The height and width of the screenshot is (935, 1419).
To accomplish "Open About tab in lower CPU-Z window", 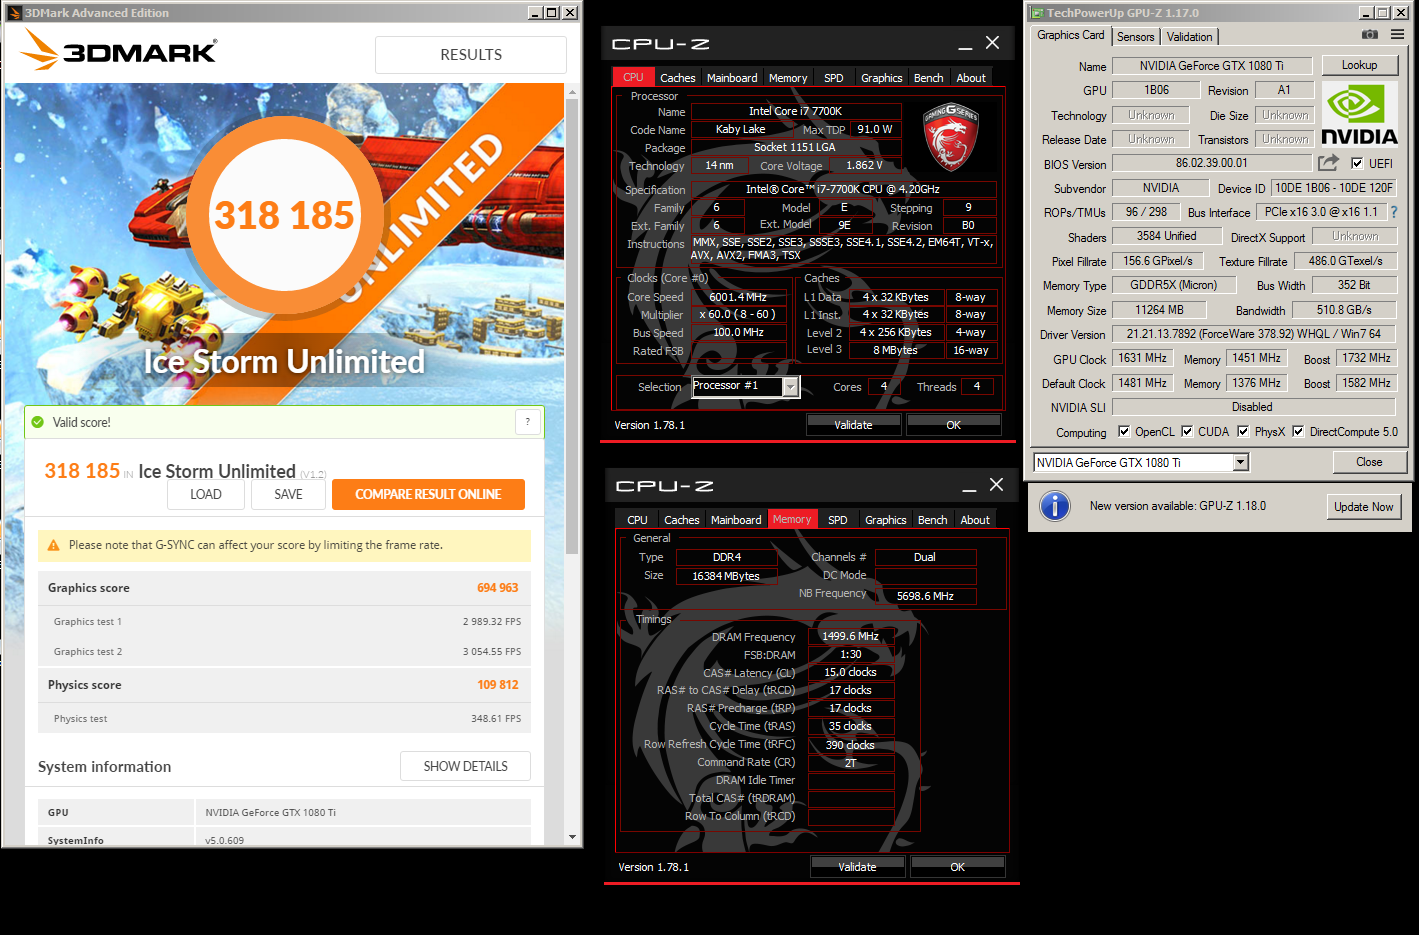I will [x=975, y=520].
